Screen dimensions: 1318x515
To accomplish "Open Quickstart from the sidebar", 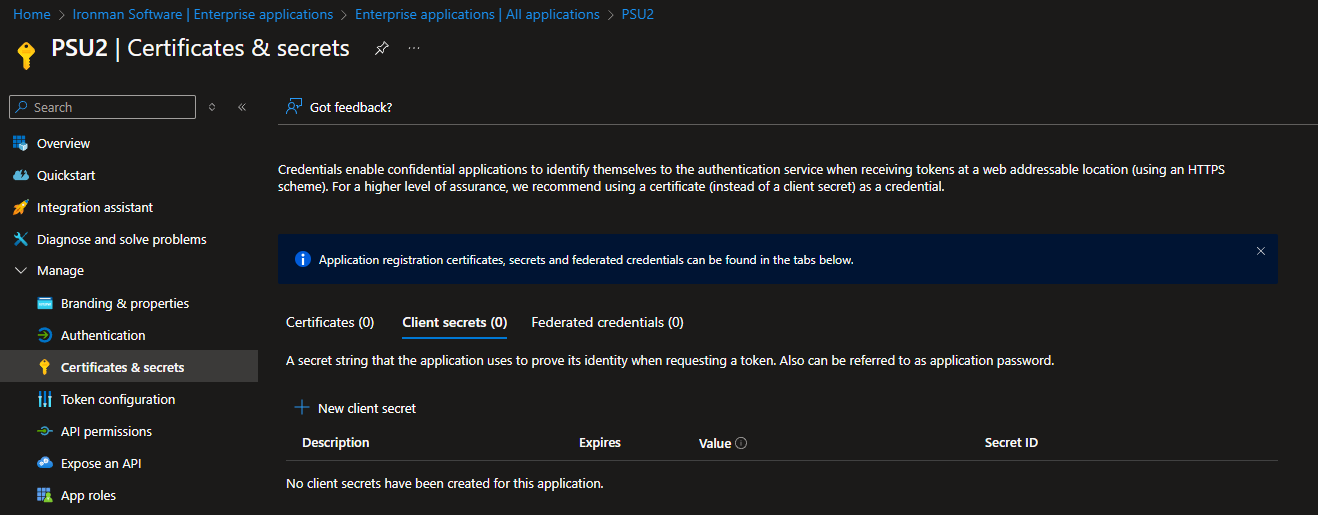I will pyautogui.click(x=66, y=175).
